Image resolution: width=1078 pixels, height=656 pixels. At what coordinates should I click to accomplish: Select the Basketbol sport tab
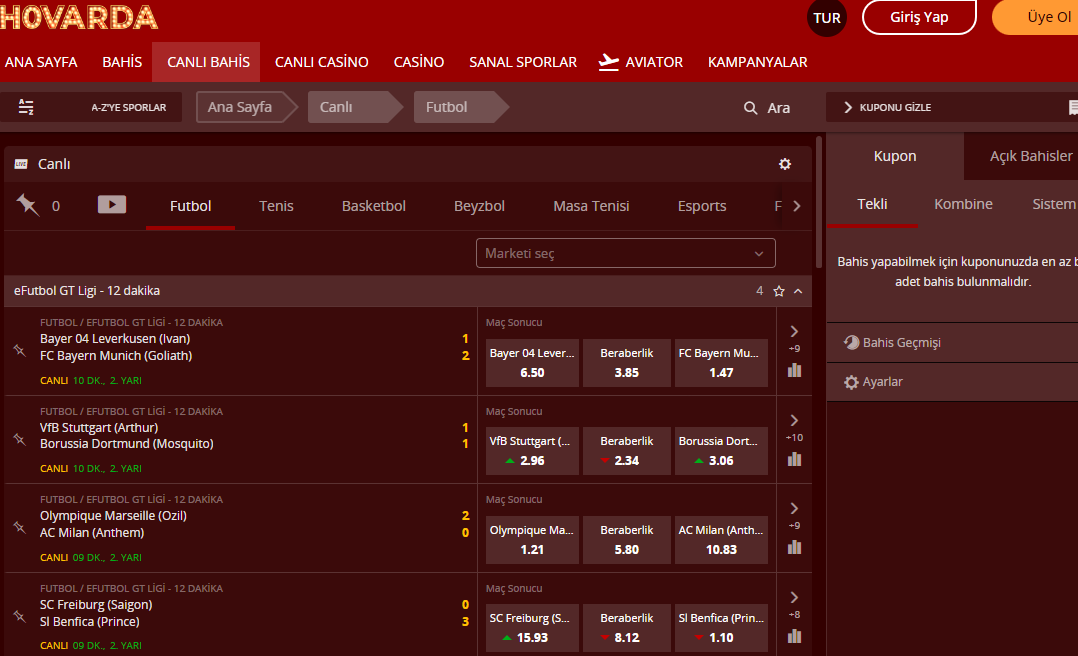click(373, 206)
